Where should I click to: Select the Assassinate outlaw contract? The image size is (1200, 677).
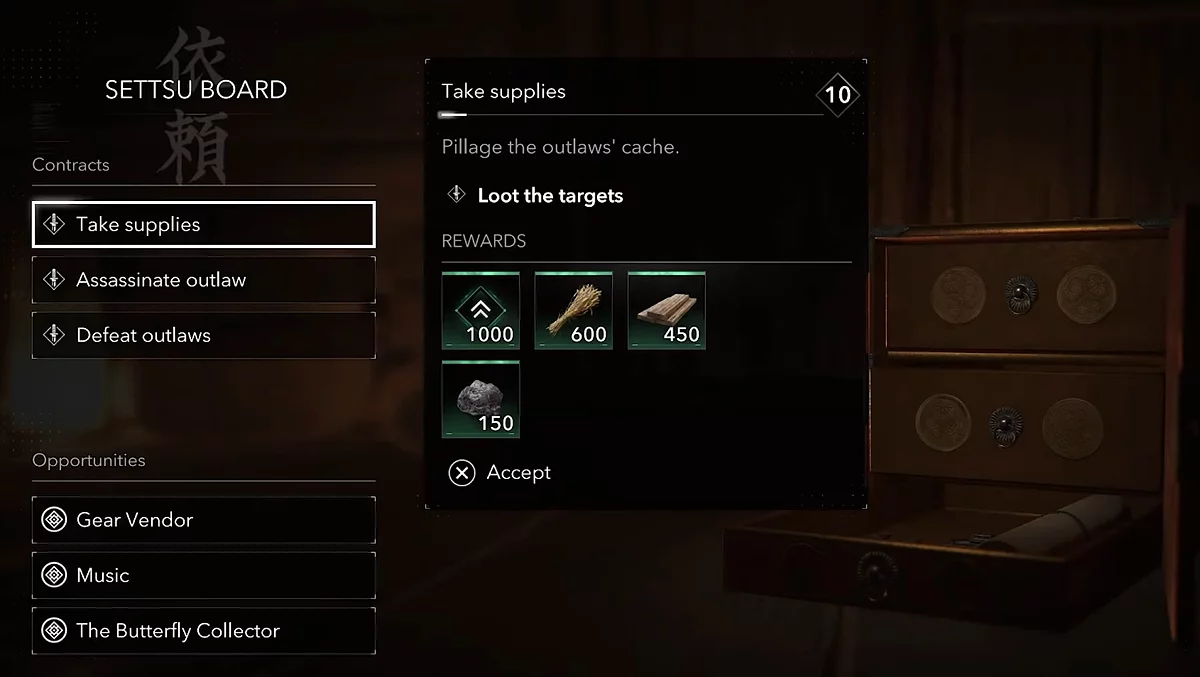coord(204,280)
